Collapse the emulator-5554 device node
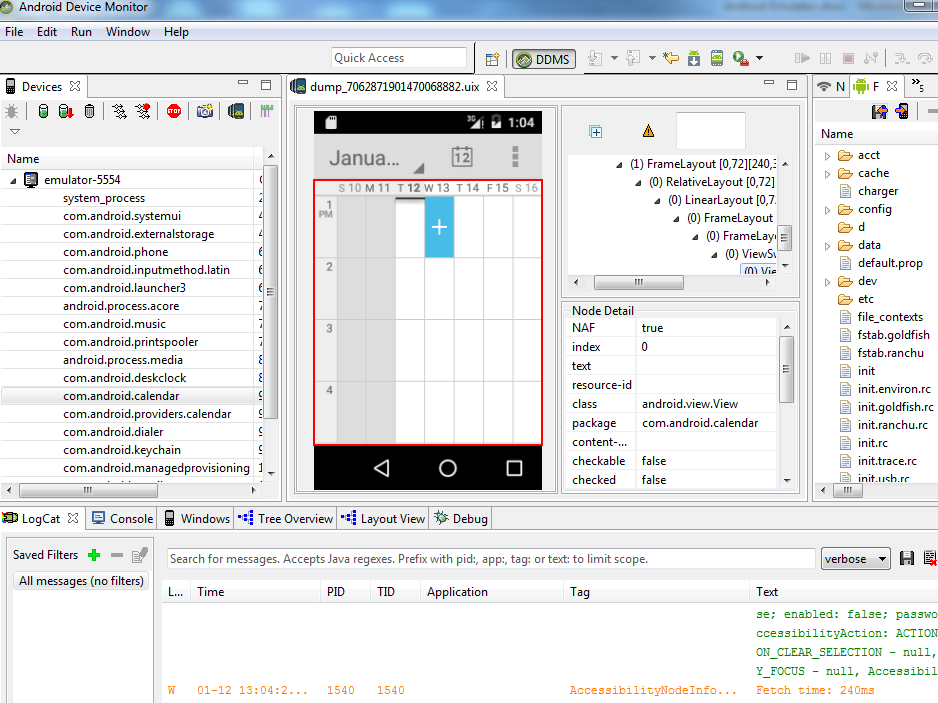Image resolution: width=938 pixels, height=703 pixels. pos(13,180)
